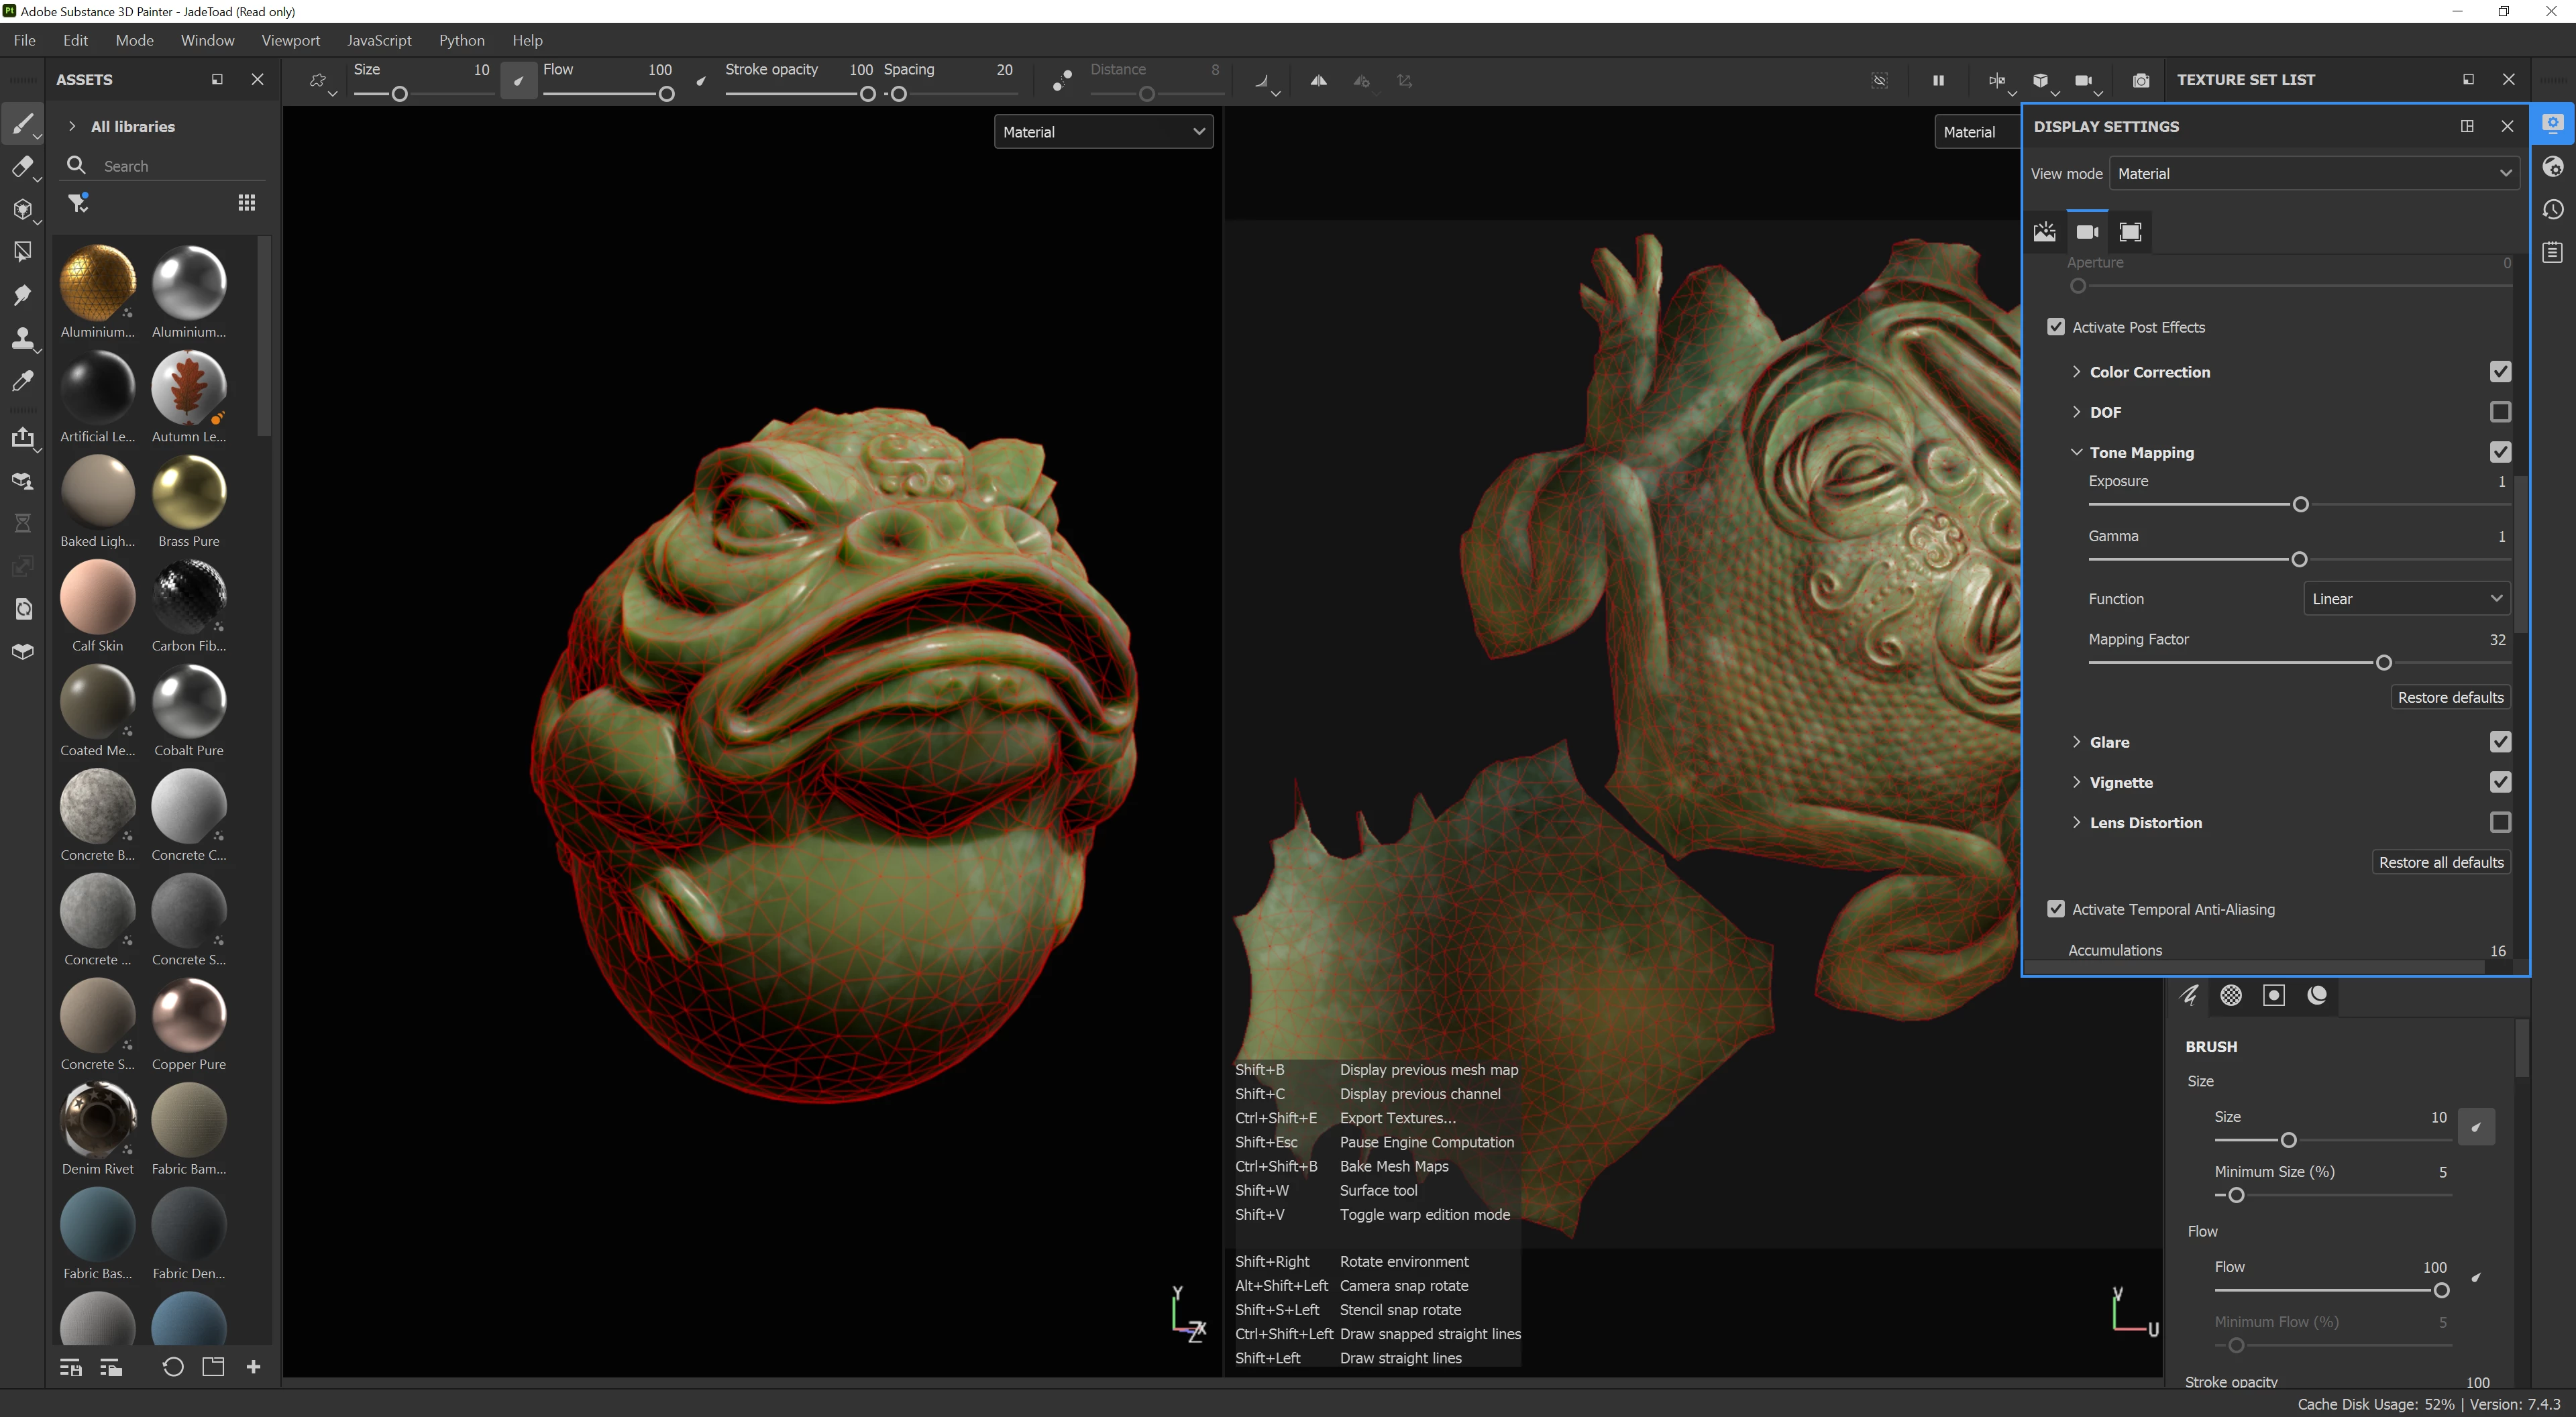2576x1417 pixels.
Task: Click the Restore all defaults button
Action: coord(2440,862)
